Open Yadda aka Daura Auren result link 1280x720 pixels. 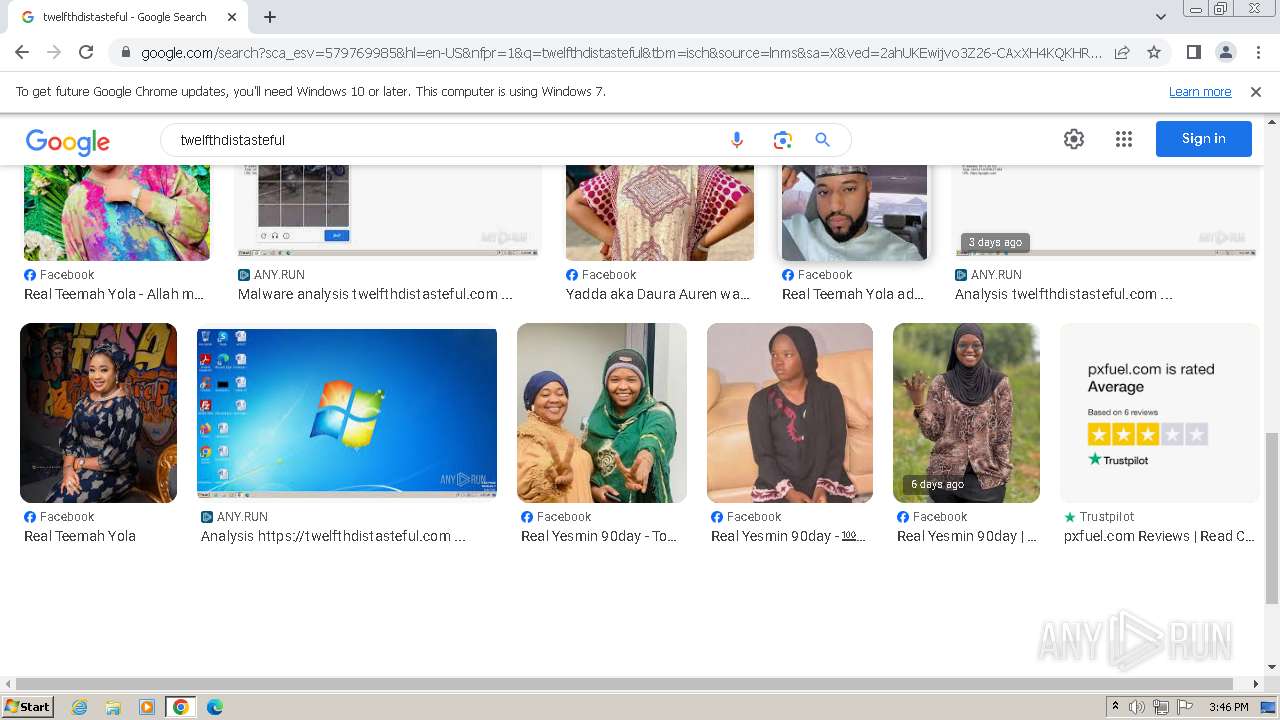[x=658, y=294]
